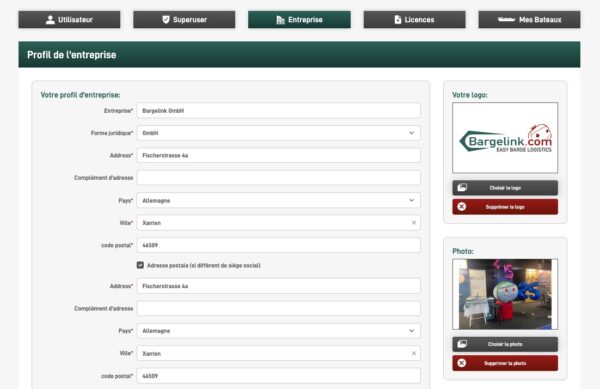Screen dimensions: 600x389
Task: Toggle Adresse postale different checkbox
Action: coord(140,265)
